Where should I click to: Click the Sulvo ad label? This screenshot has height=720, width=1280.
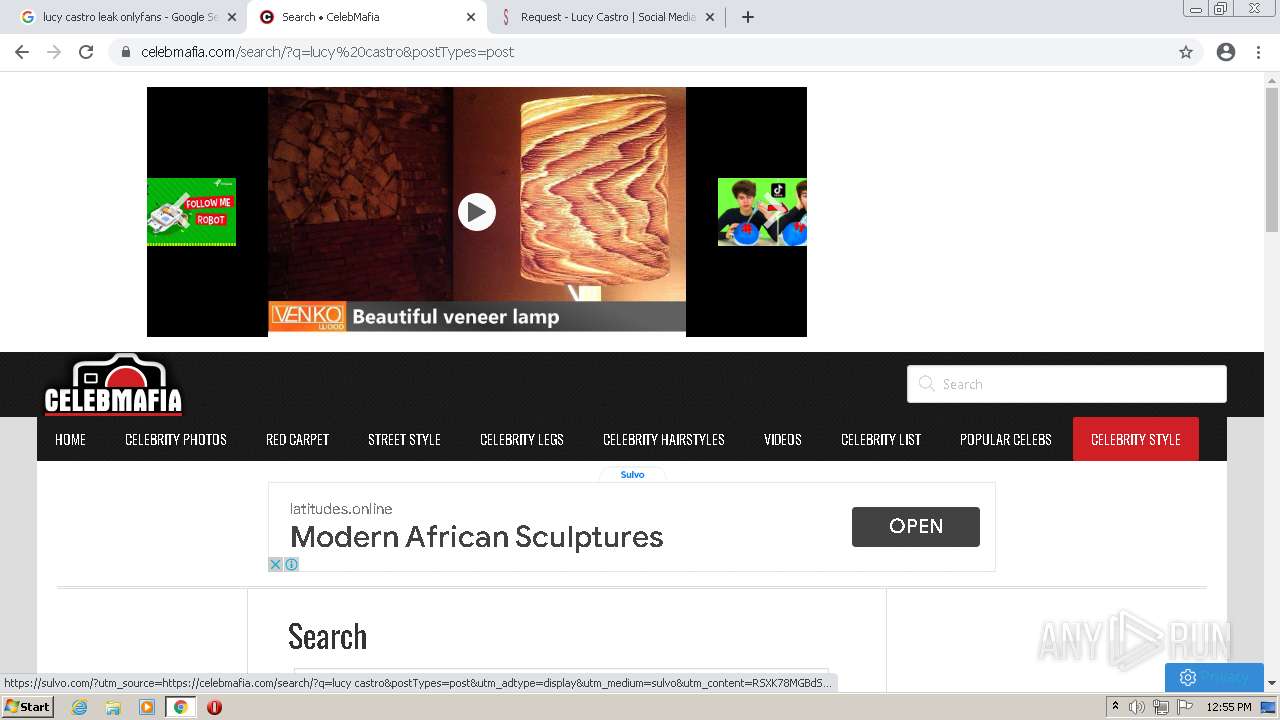pos(632,475)
